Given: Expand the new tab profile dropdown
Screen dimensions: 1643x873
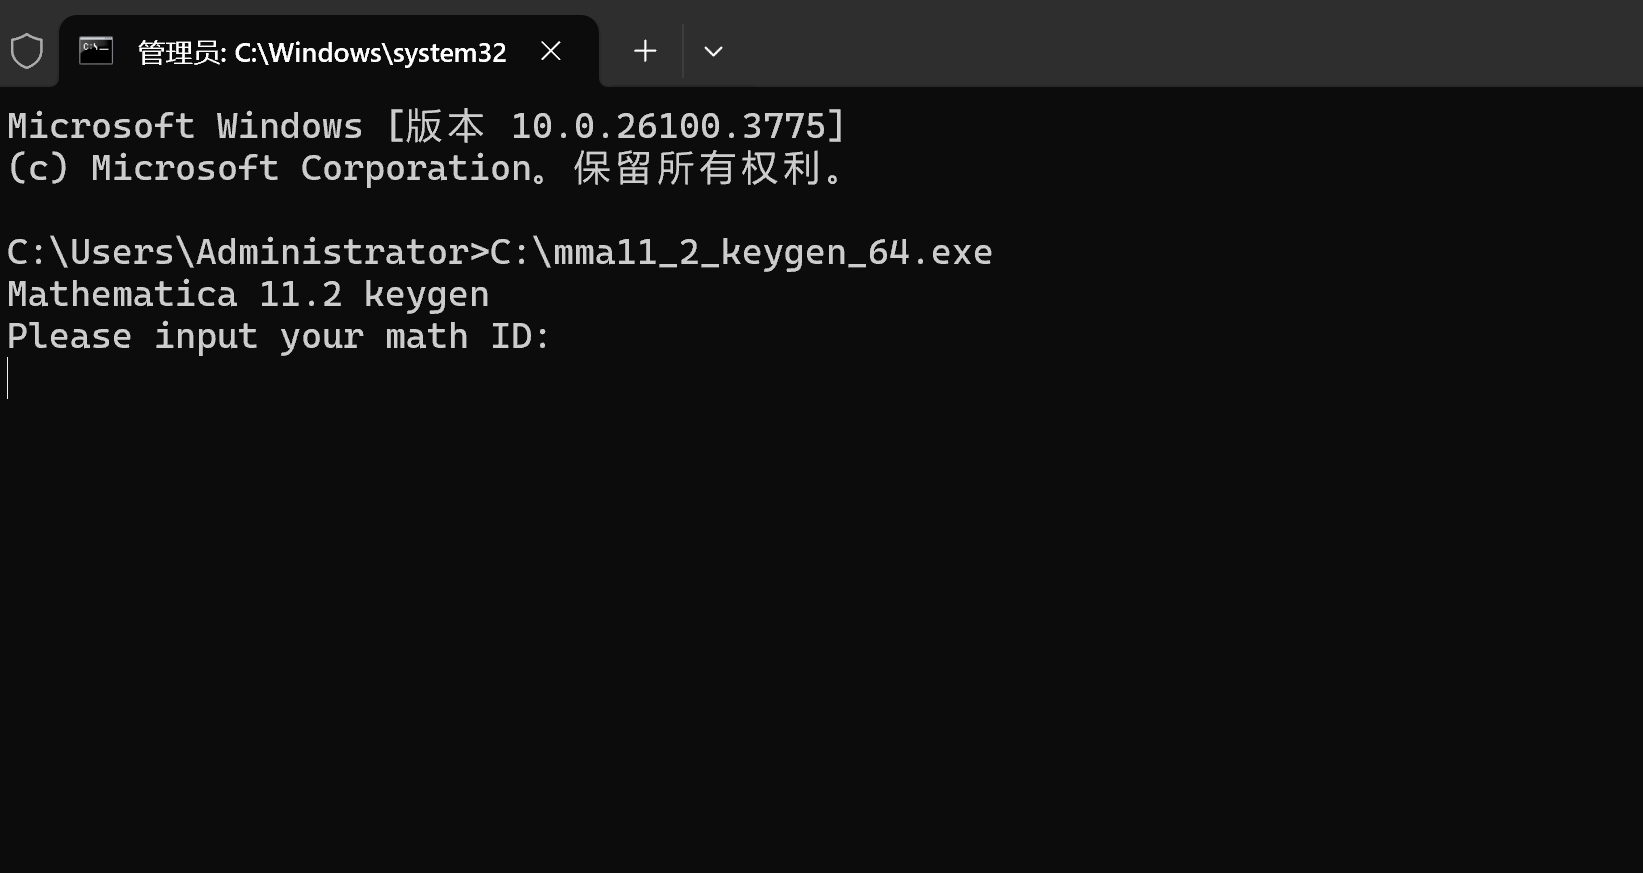Looking at the screenshot, I should tap(713, 51).
